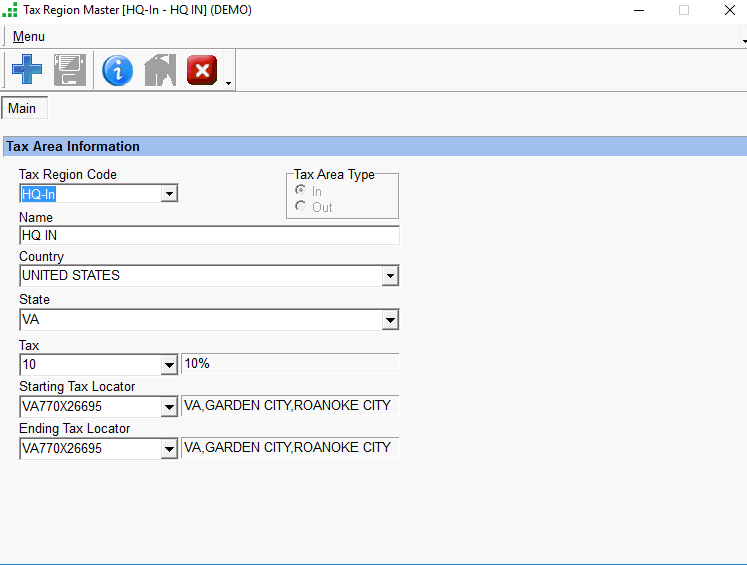The height and width of the screenshot is (565, 747).
Task: Open the toolbar overflow arrow
Action: tap(229, 83)
